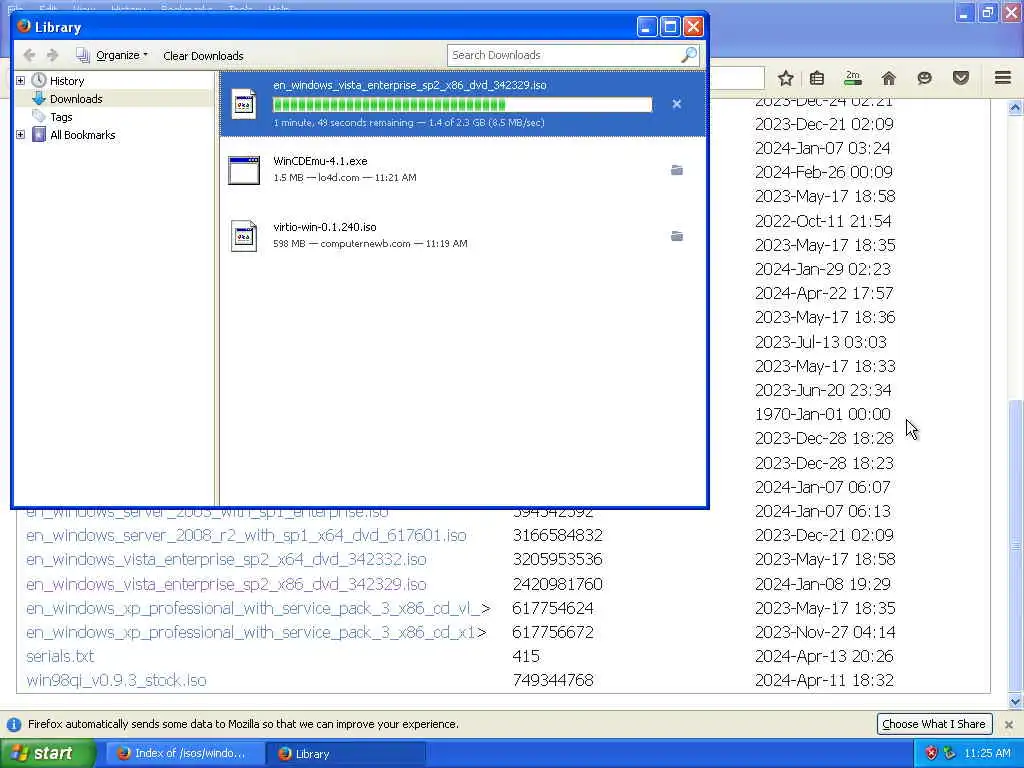Open the win98qi_v0.9.3_stock.iso link
The image size is (1024, 768).
[116, 680]
